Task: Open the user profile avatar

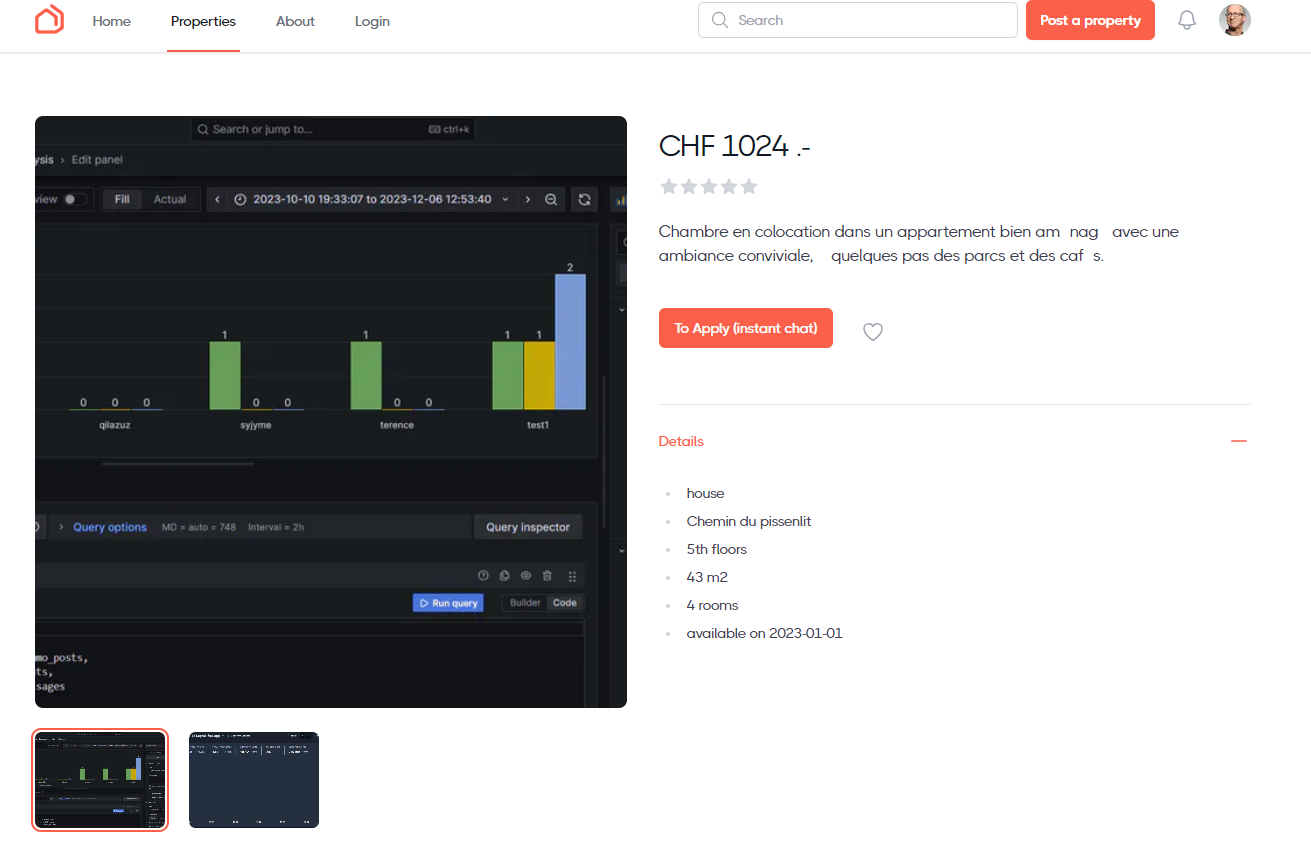Action: point(1235,20)
